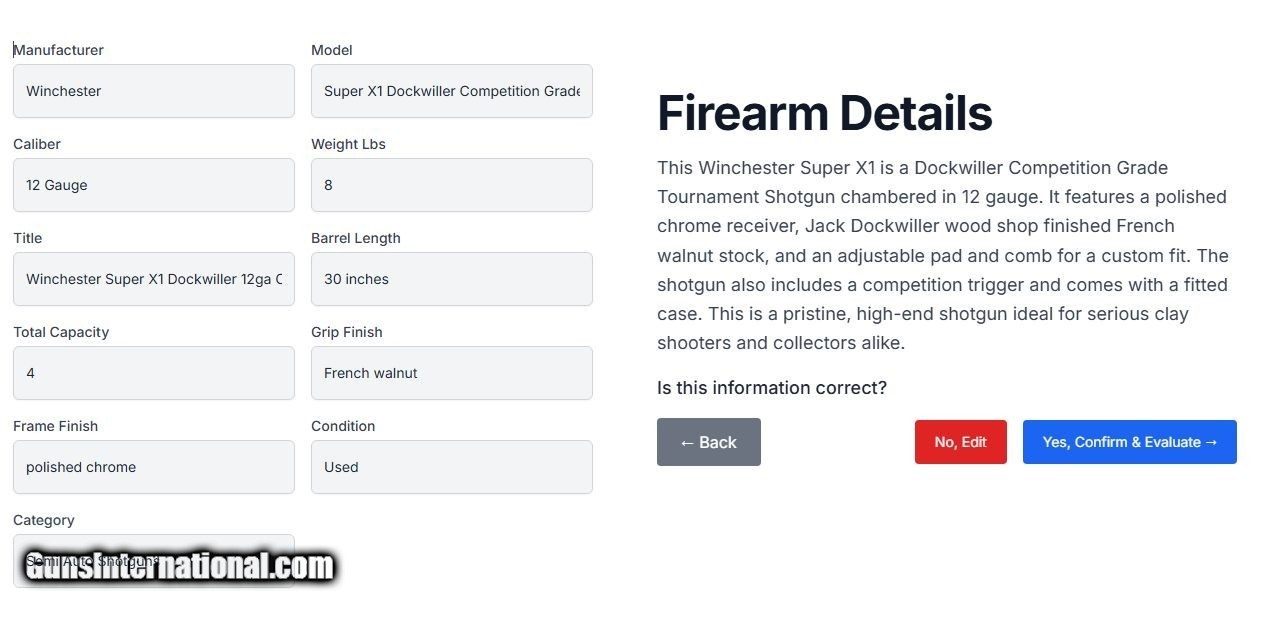Screen dimensions: 1281x618
Task: Click the Manufacturer label text
Action: tap(59, 50)
